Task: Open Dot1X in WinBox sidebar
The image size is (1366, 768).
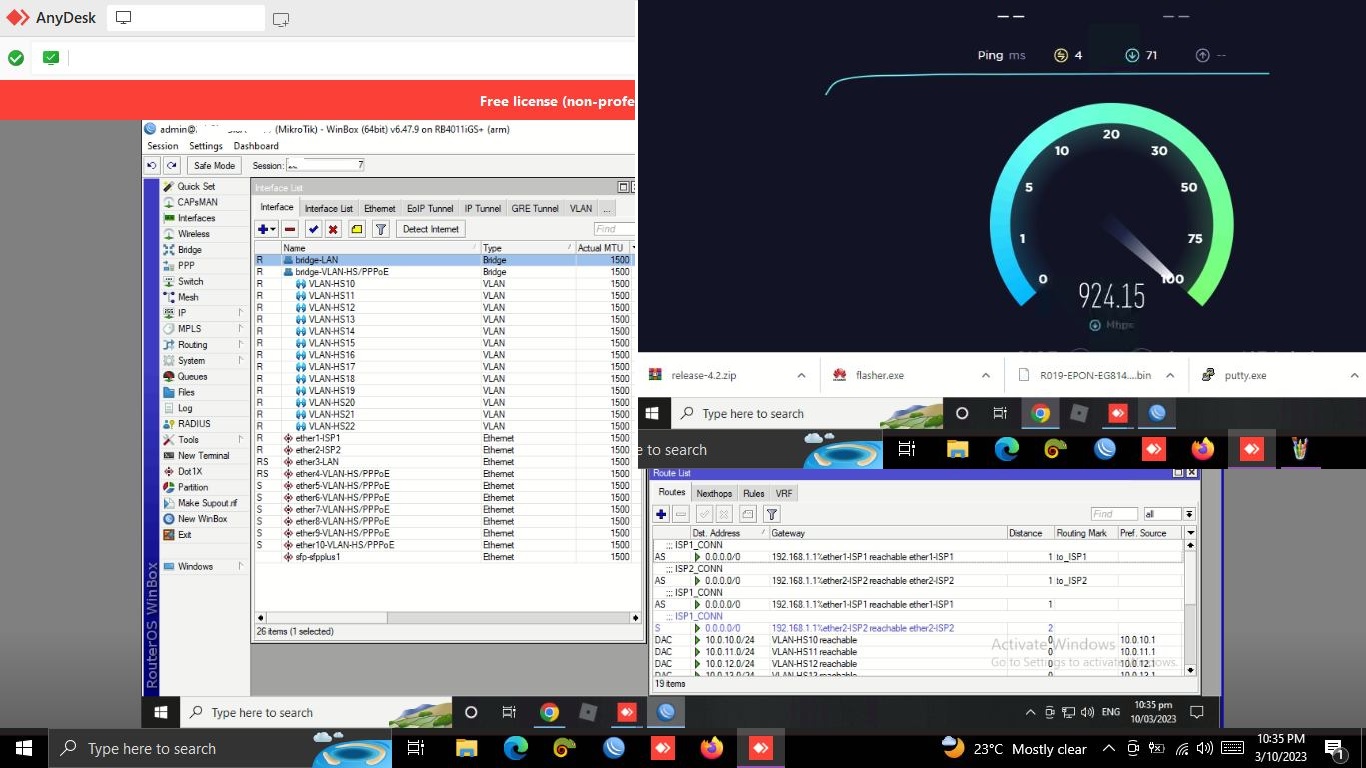Action: click(190, 471)
